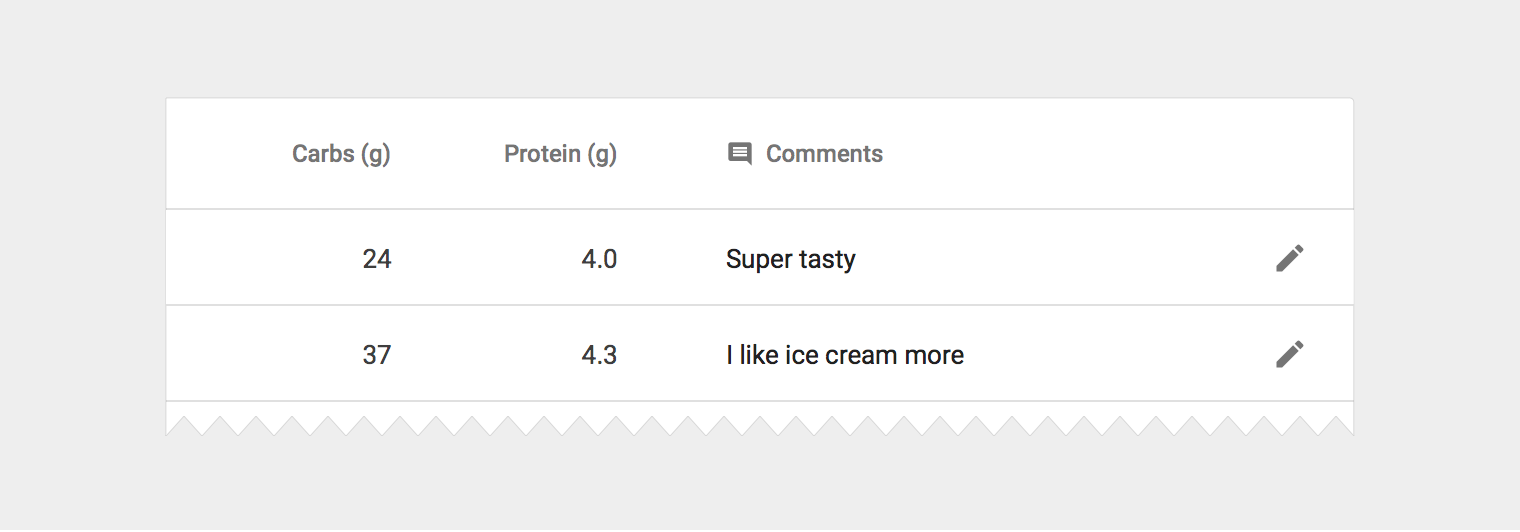This screenshot has height=532, width=1520.
Task: Sort by the Comments column header
Action: tap(824, 154)
